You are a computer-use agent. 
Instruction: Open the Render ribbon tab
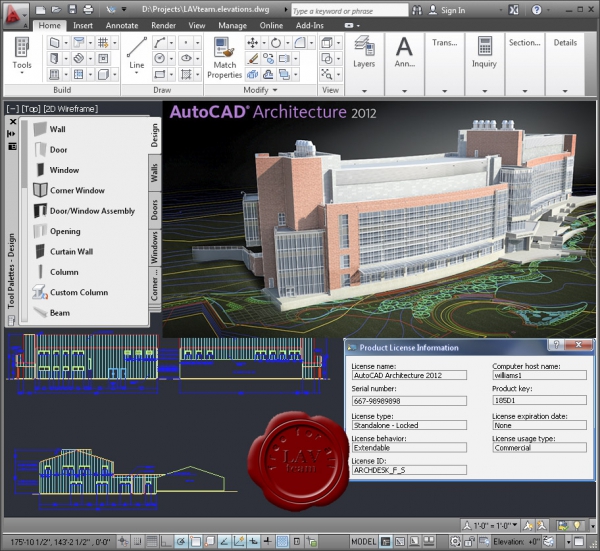click(x=163, y=26)
